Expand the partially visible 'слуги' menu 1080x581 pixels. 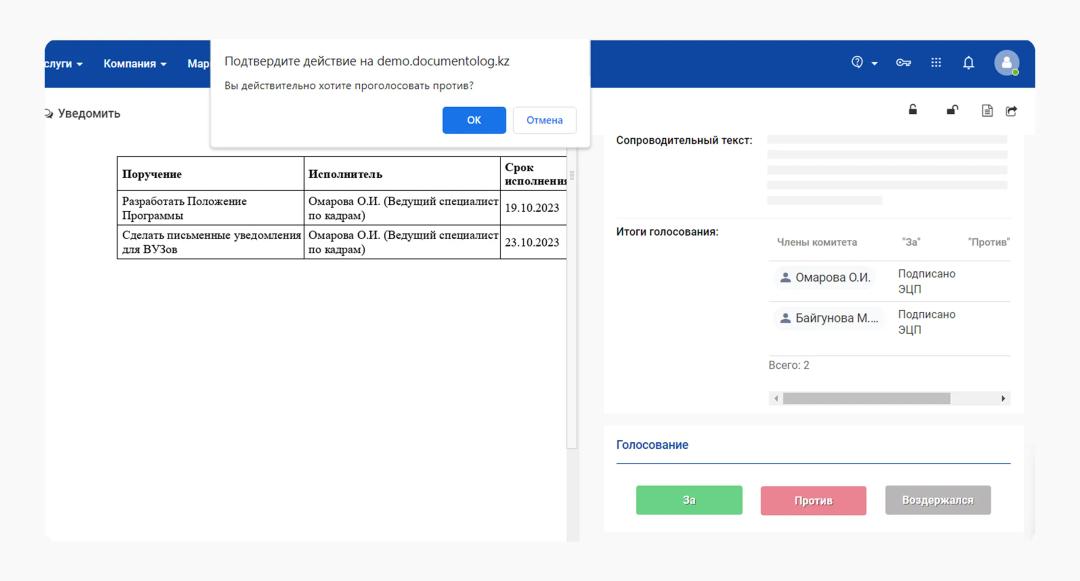tap(63, 64)
